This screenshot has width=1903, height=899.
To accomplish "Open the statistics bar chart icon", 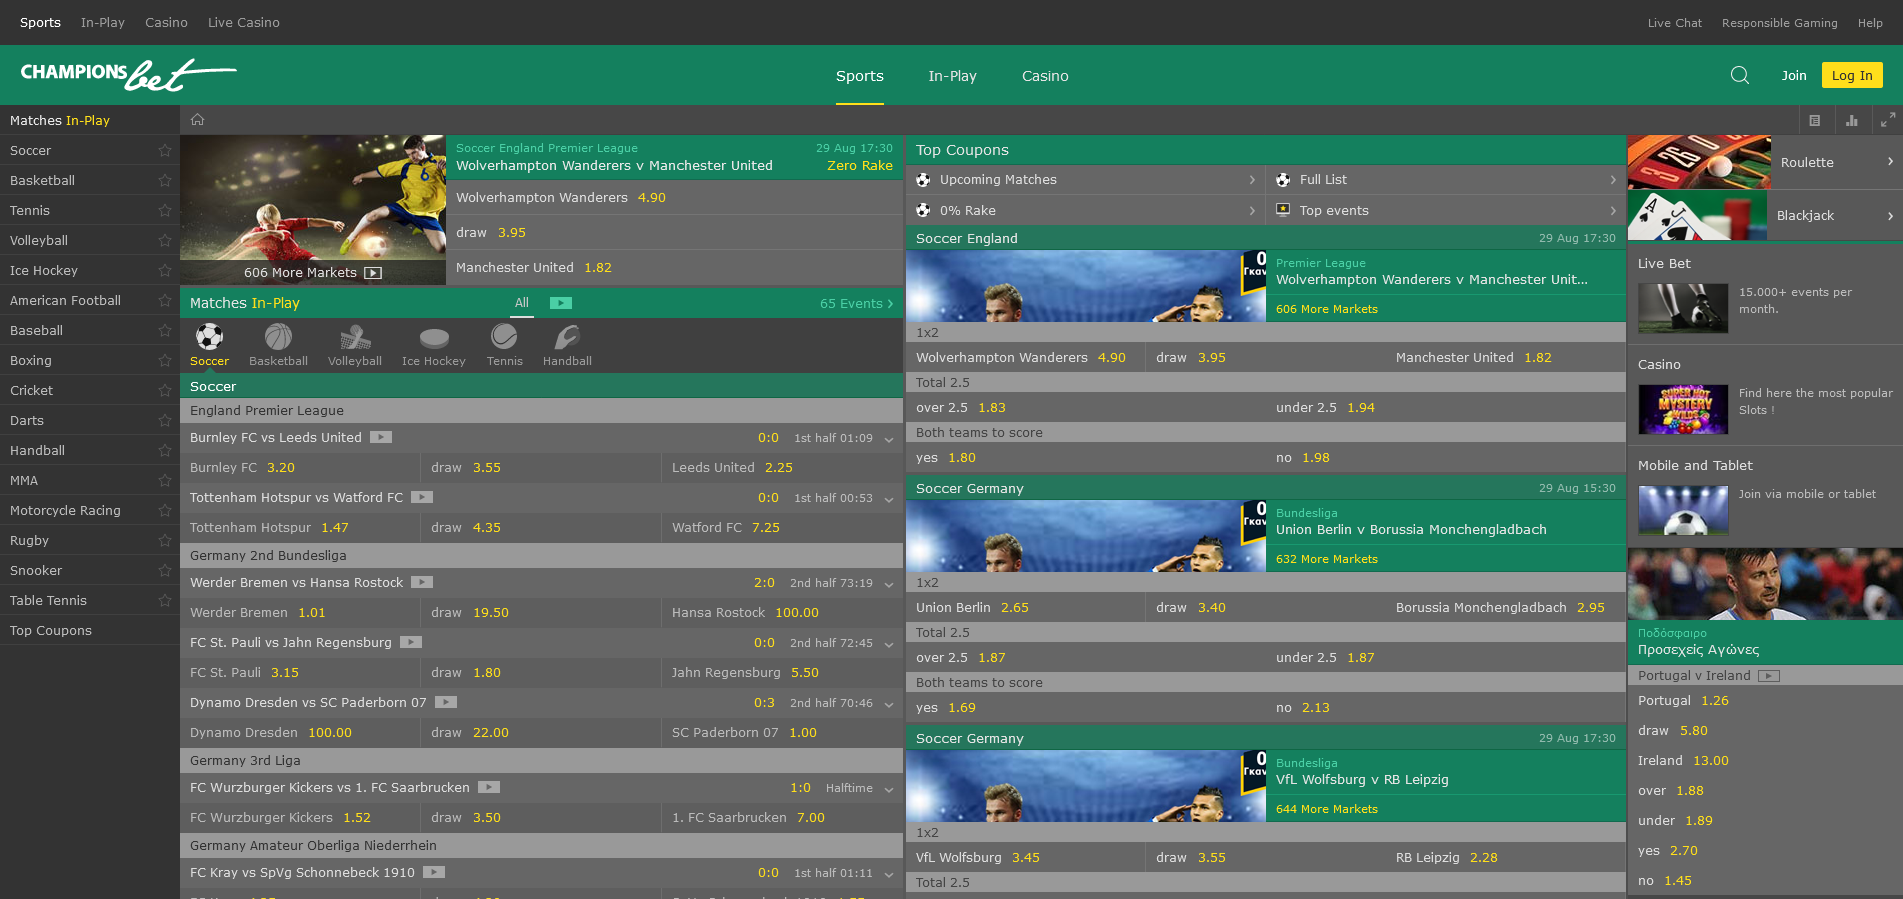I will click(x=1852, y=120).
